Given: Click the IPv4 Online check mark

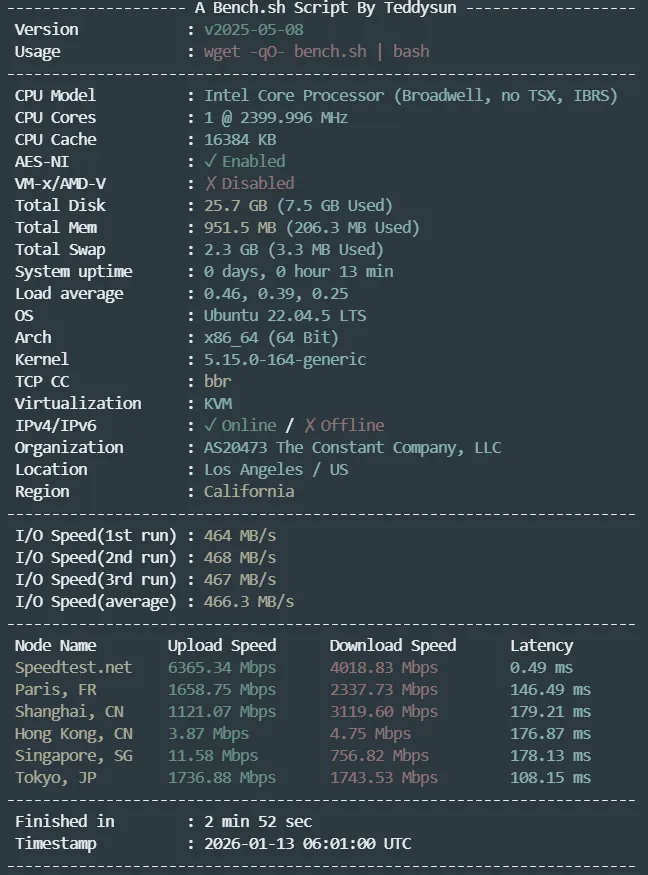Looking at the screenshot, I should click(210, 425).
